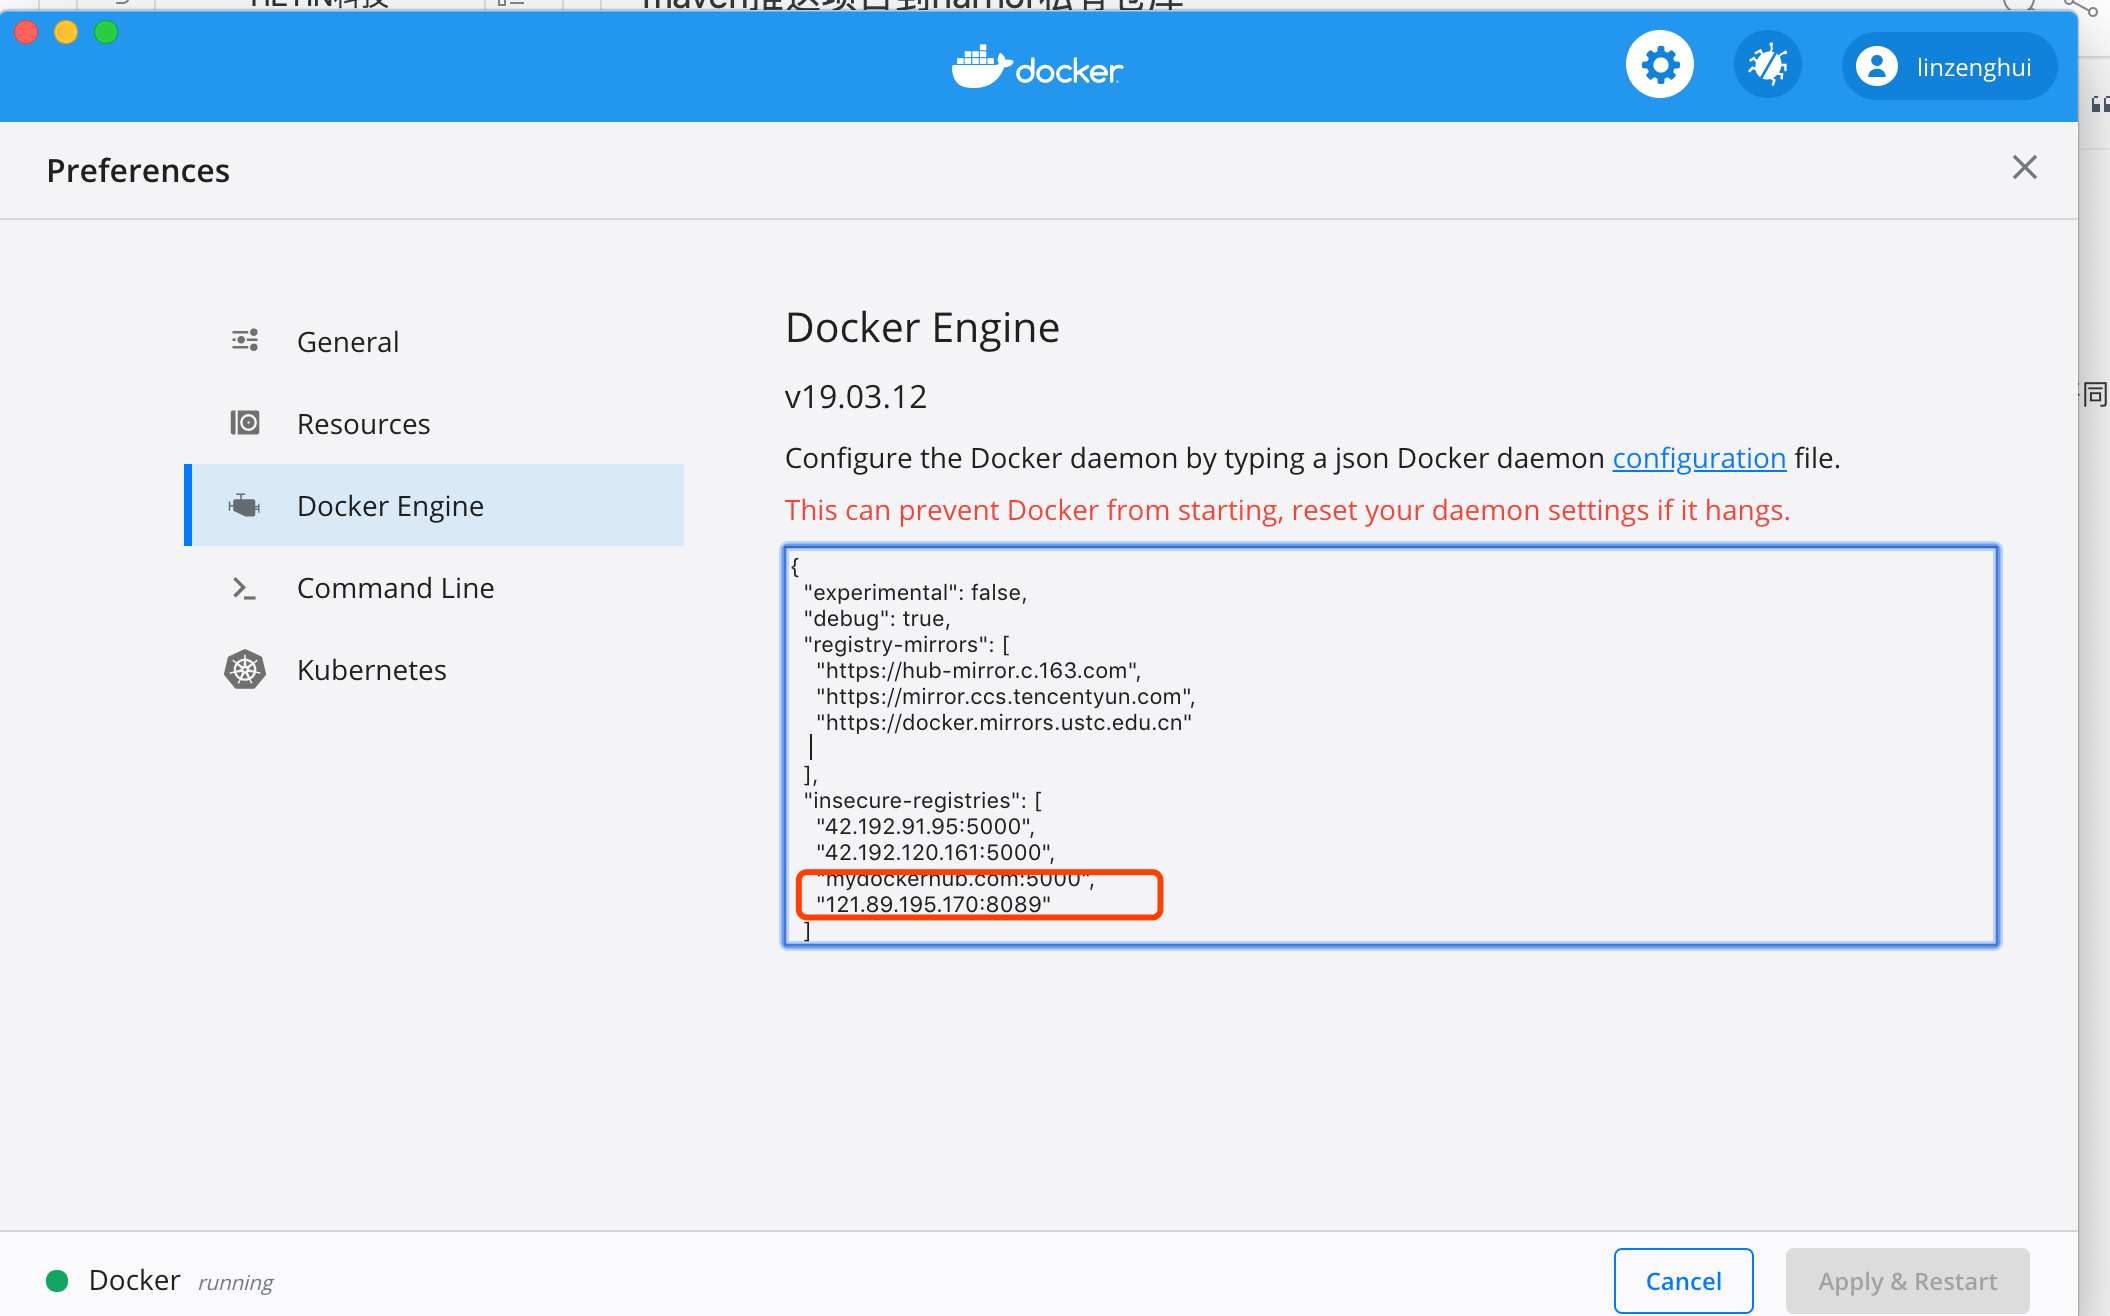Open the Troubleshoot bug icon
Screen dimensions: 2110x1316
1767,66
